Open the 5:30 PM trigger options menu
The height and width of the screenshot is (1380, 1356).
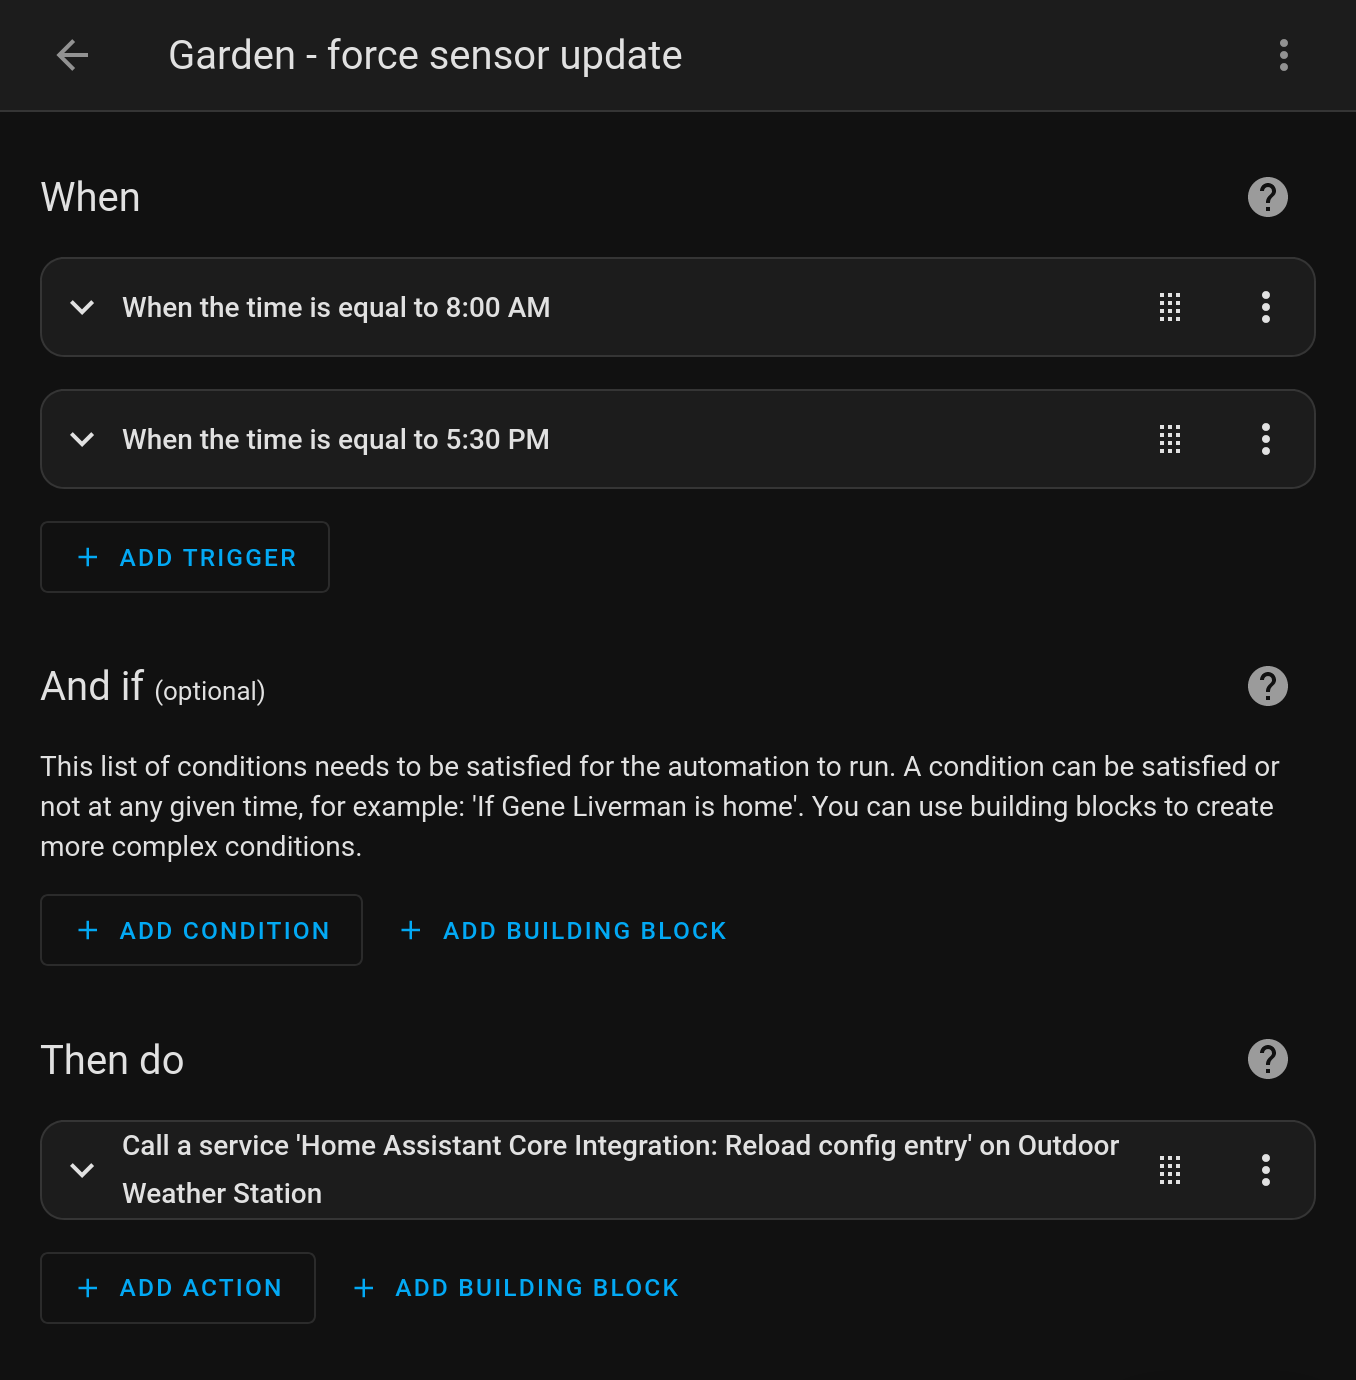tap(1266, 439)
